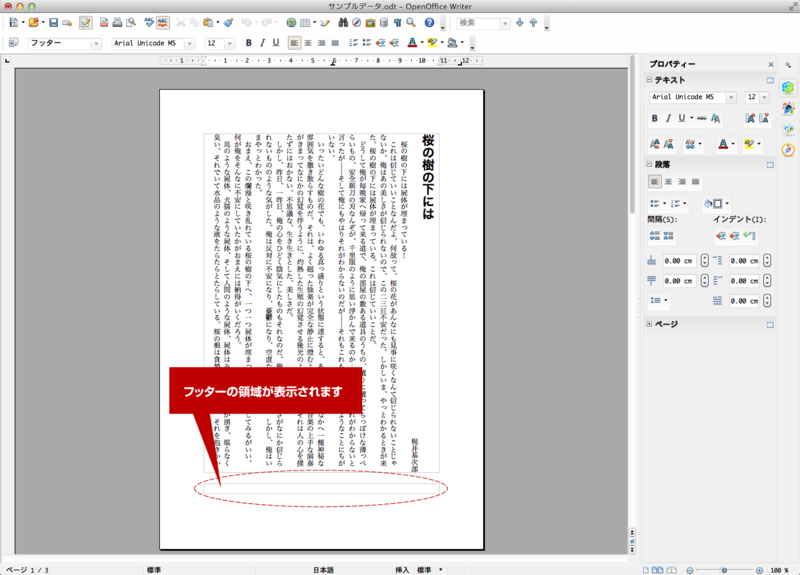Screen dimensions: 800x575
Task: Open Styles and Formatting icon left of フッター
Action: coord(14,43)
